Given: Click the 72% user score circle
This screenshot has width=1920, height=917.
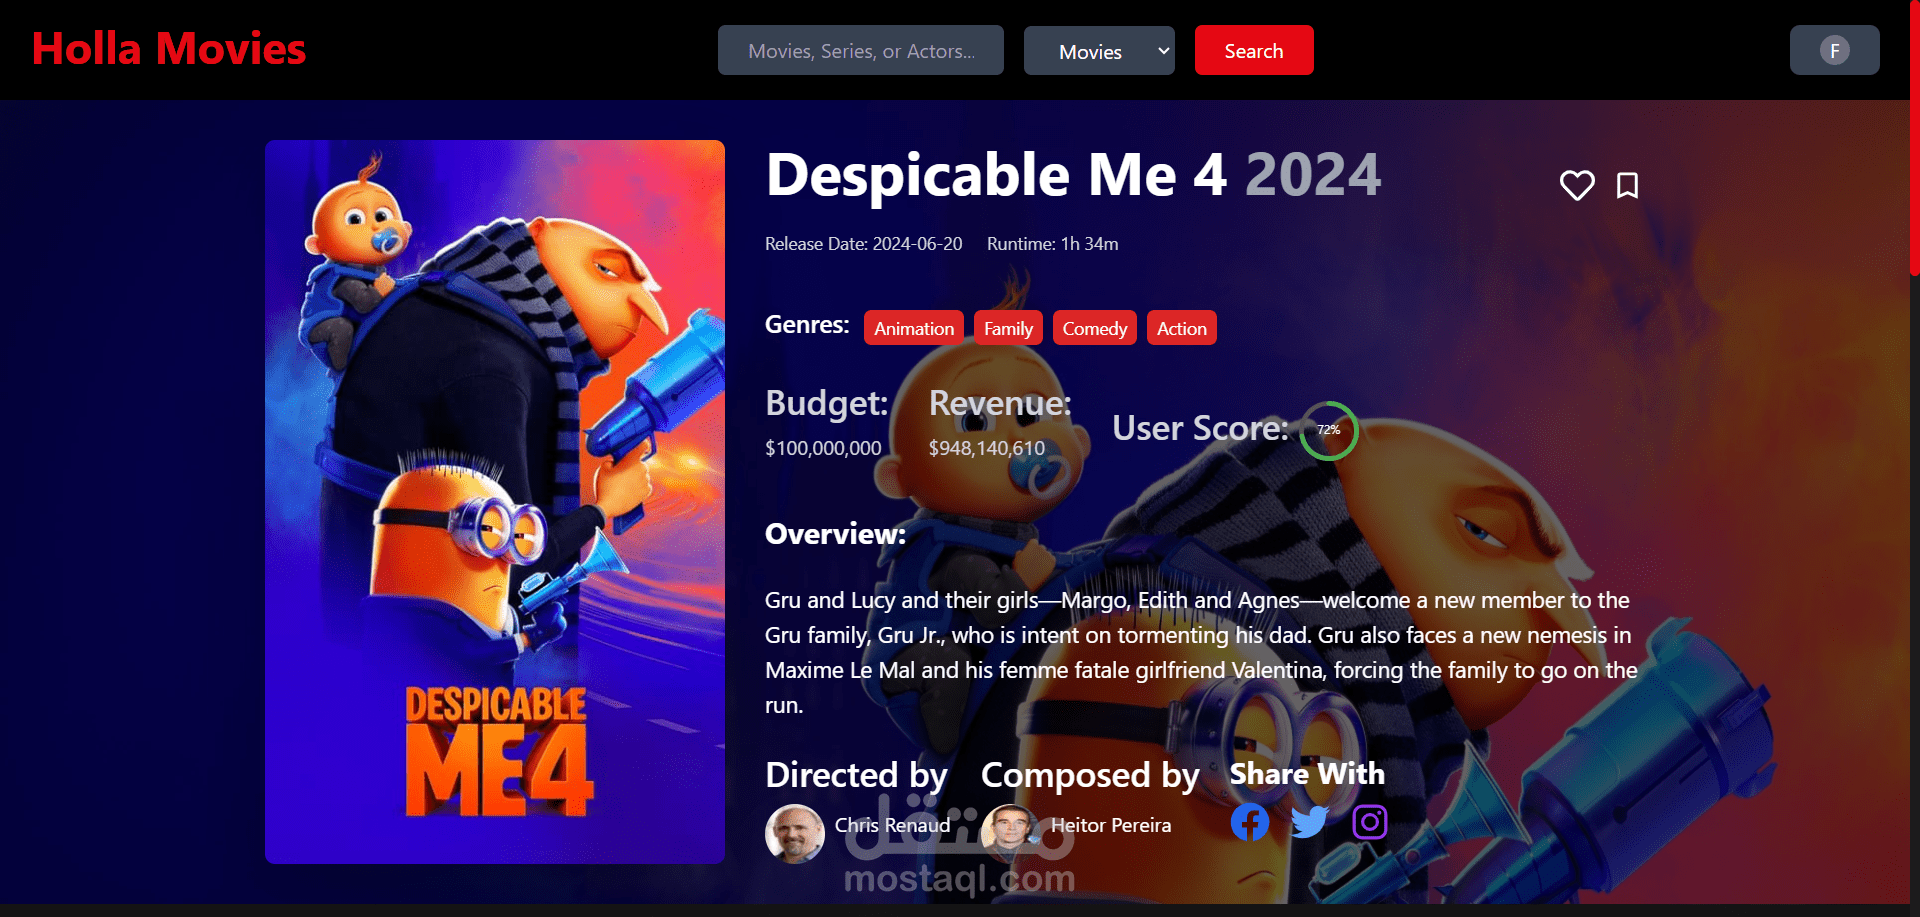Looking at the screenshot, I should [1329, 430].
